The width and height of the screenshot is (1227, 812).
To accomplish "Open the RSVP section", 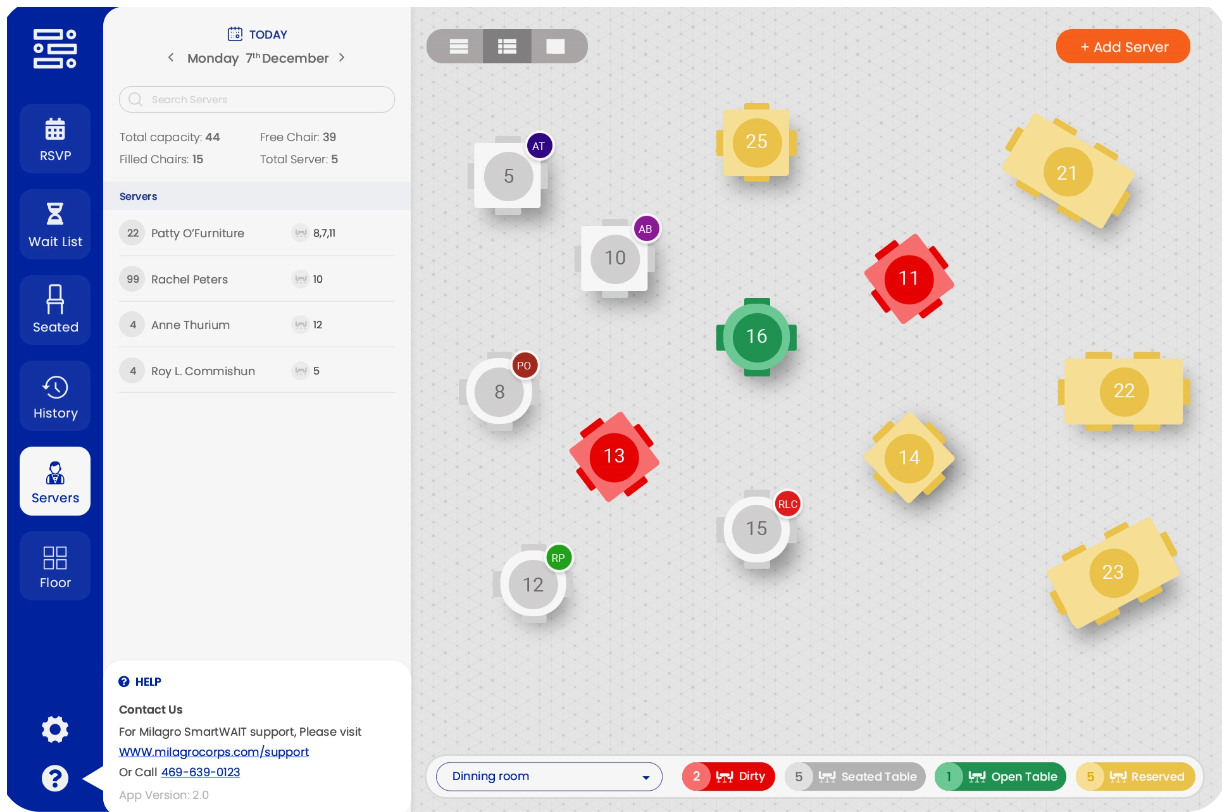I will tap(55, 139).
